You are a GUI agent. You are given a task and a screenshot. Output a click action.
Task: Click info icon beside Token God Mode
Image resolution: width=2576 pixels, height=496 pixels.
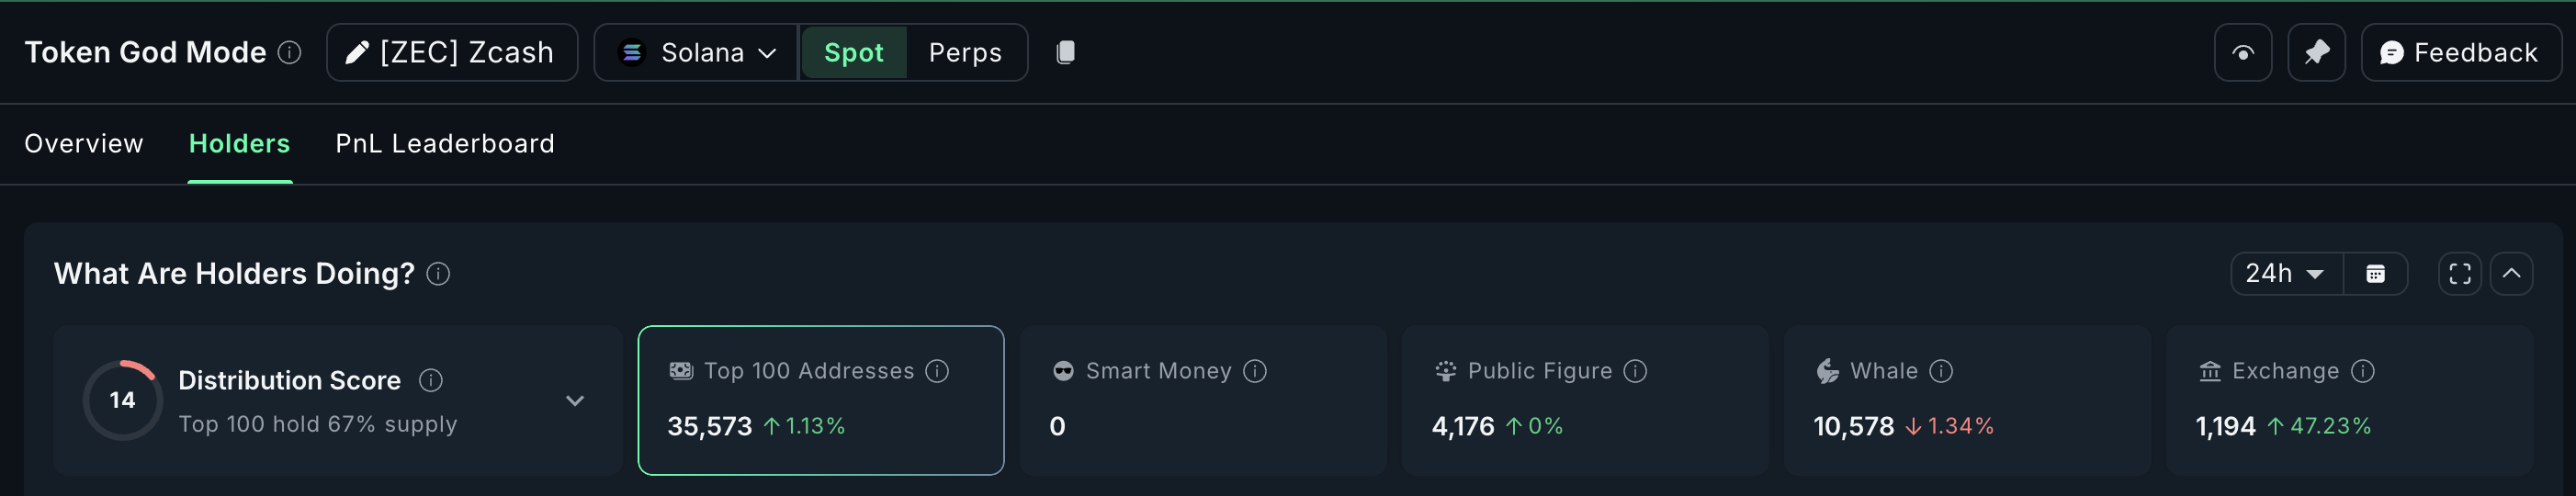point(289,52)
